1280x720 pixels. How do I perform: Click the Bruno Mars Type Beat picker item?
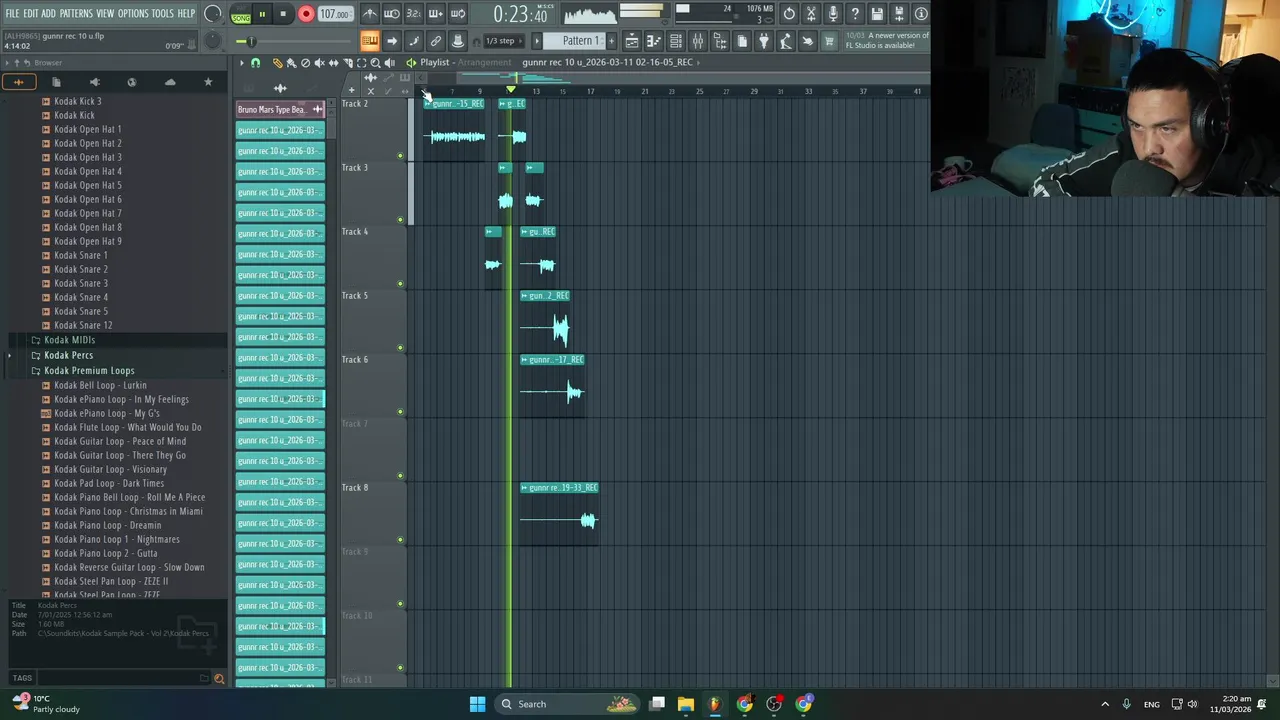click(280, 109)
